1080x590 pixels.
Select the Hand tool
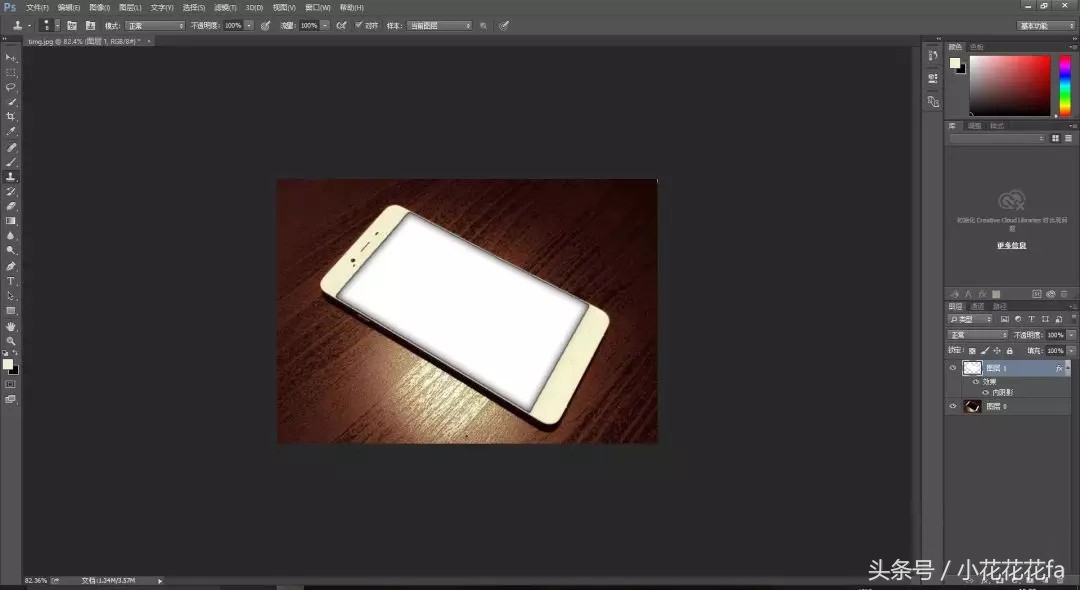pyautogui.click(x=11, y=327)
